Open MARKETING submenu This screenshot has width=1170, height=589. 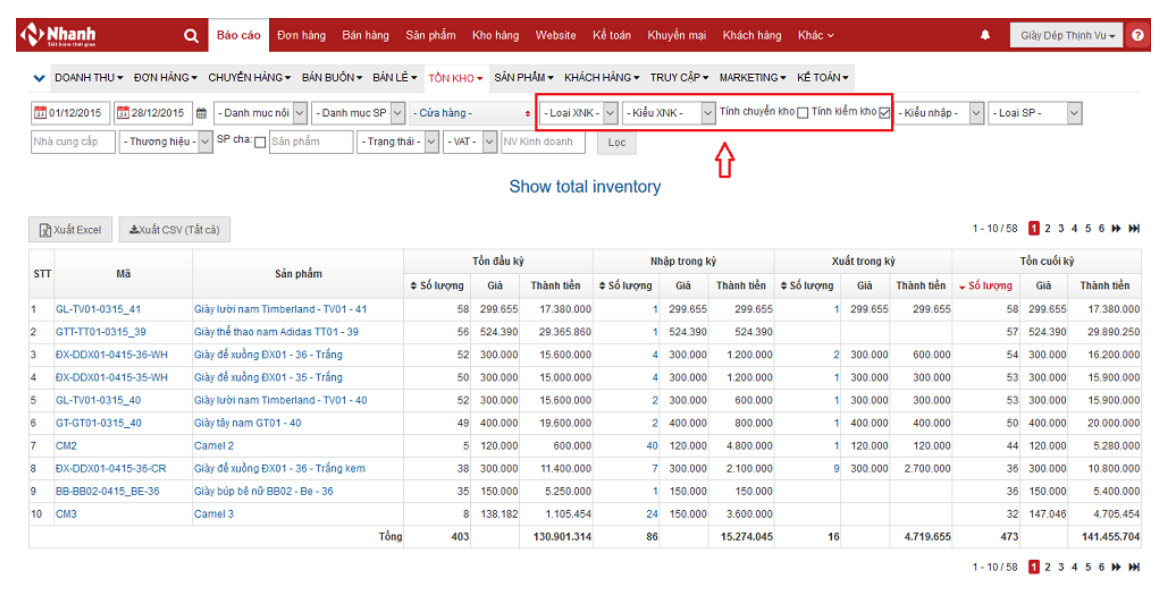pos(752,78)
